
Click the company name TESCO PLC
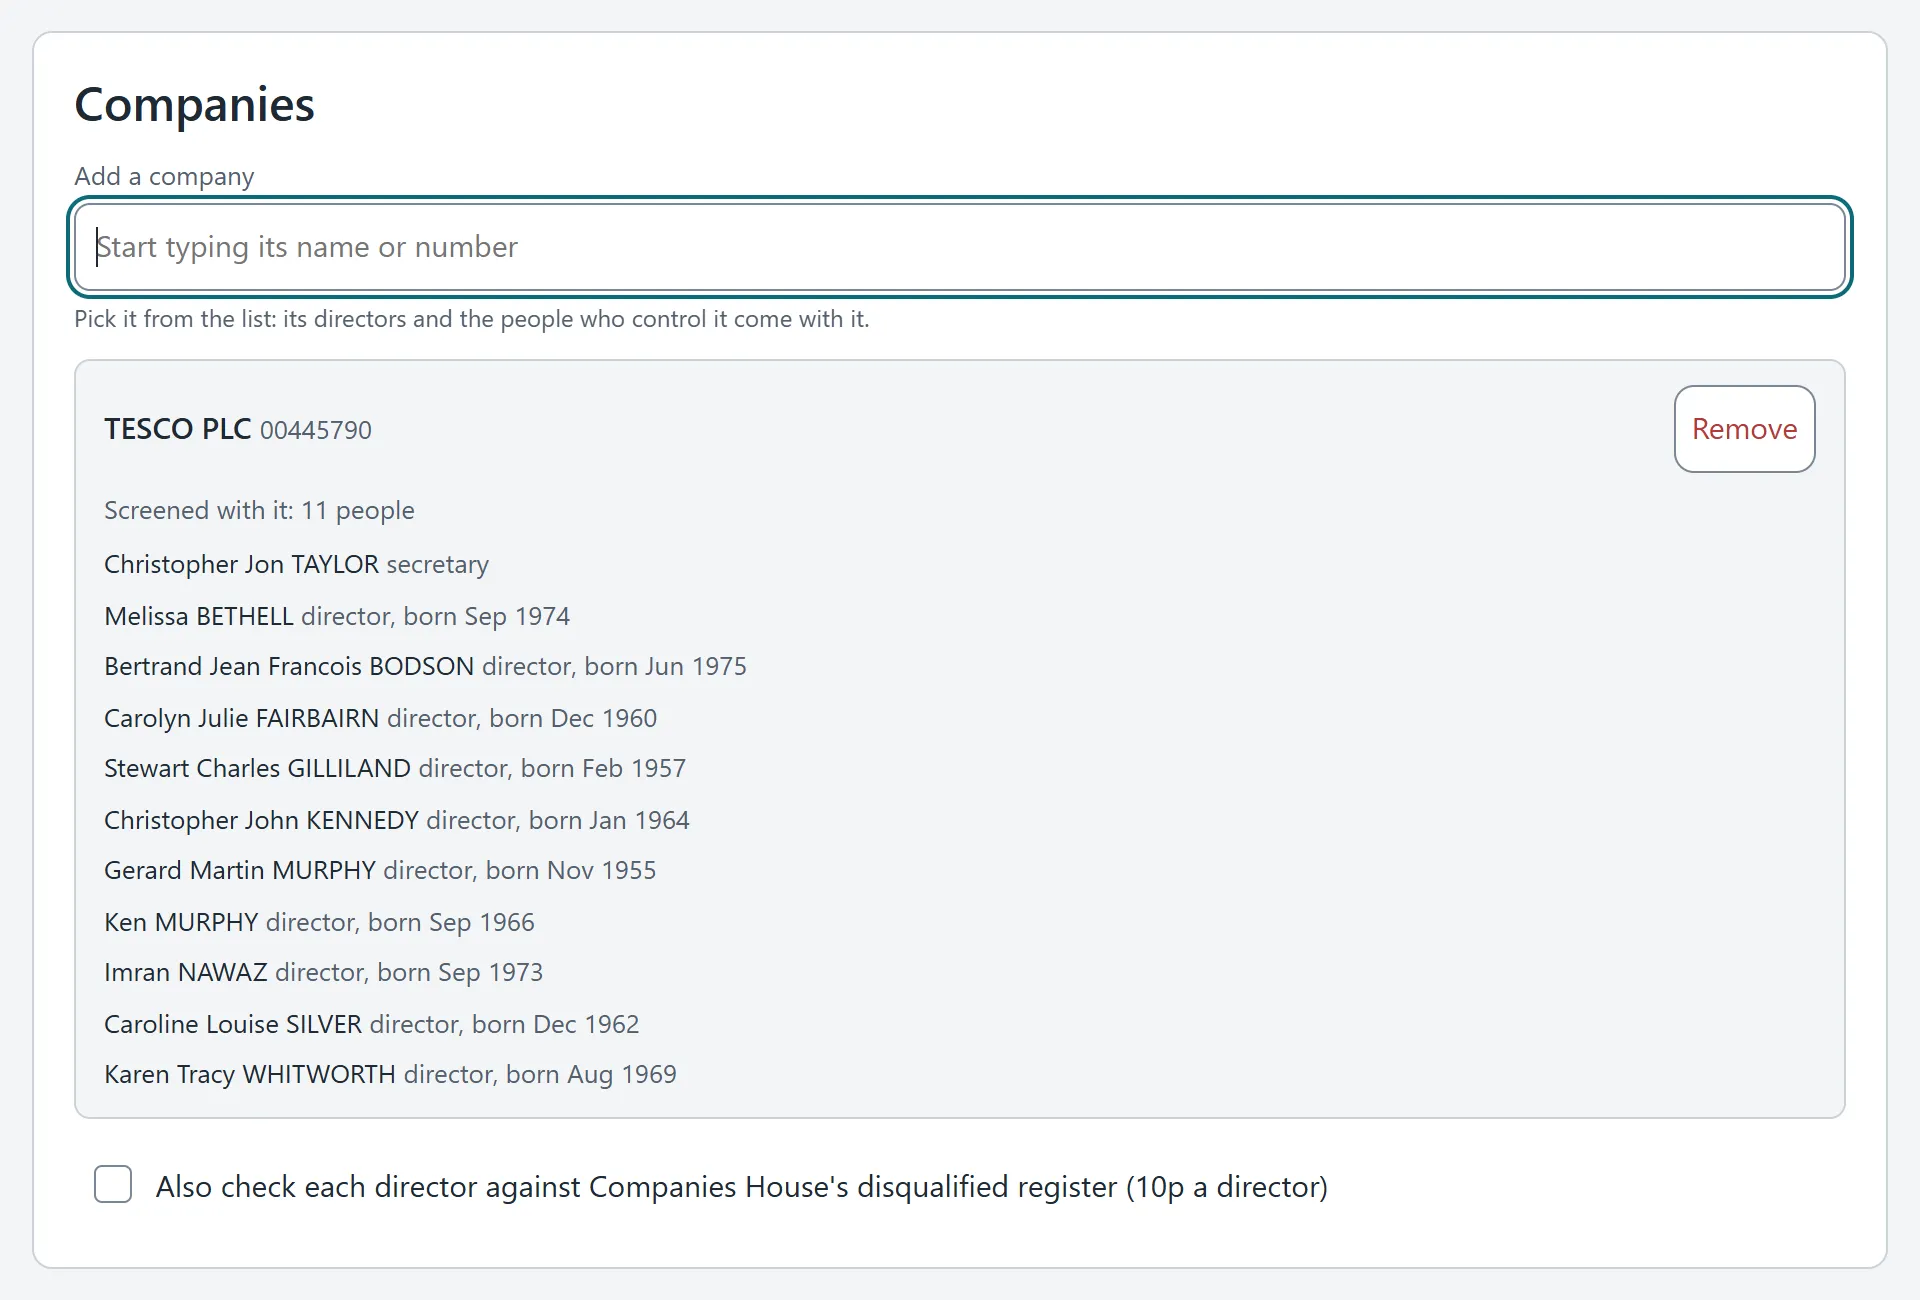177,429
